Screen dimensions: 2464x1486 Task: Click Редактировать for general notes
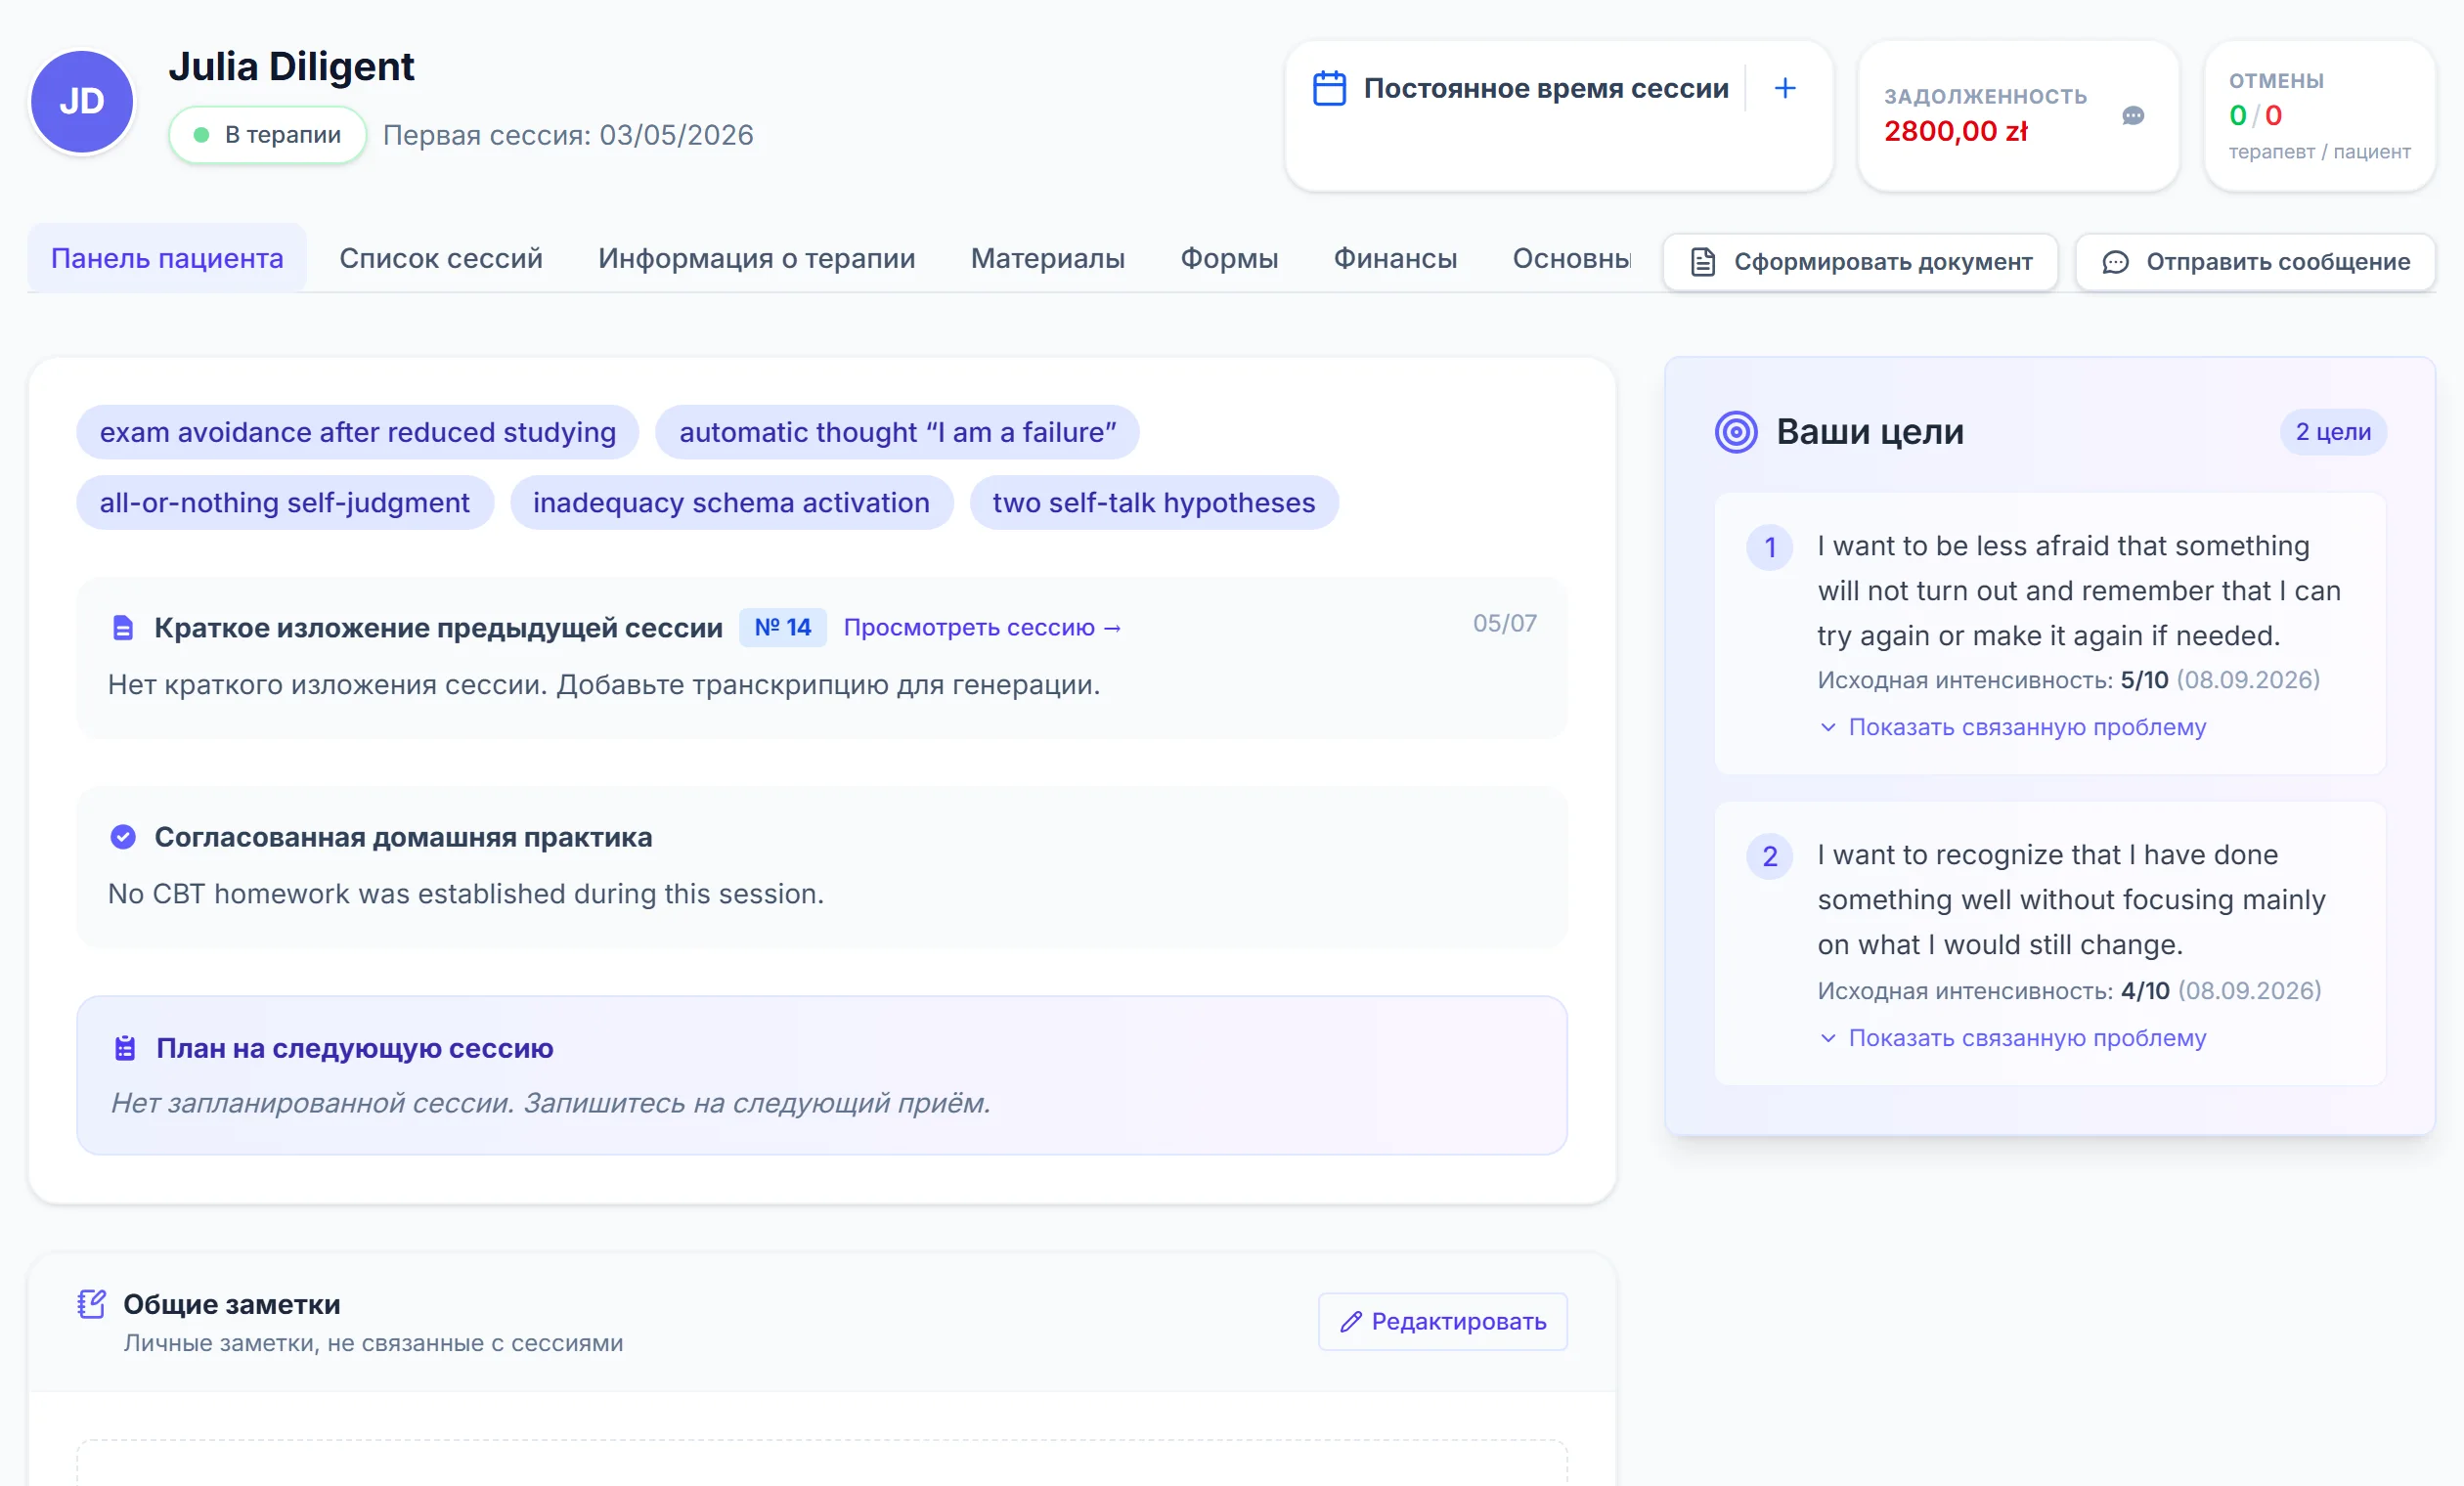[x=1443, y=1322]
